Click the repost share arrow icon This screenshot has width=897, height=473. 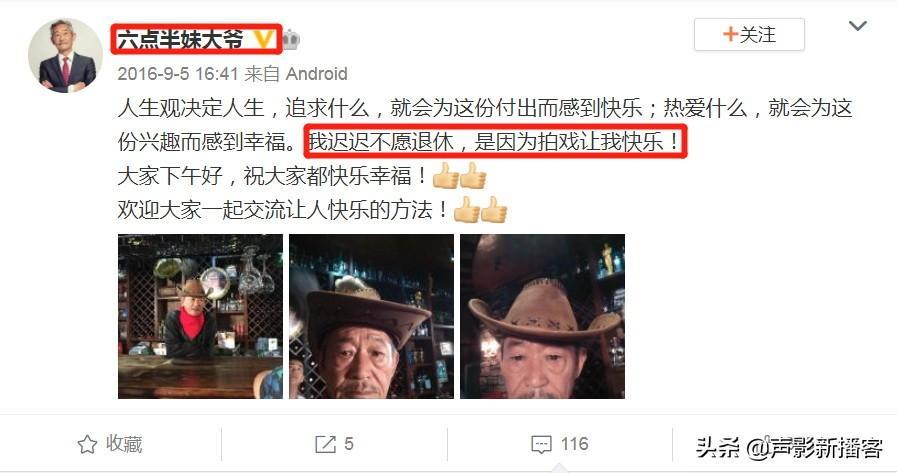(326, 444)
